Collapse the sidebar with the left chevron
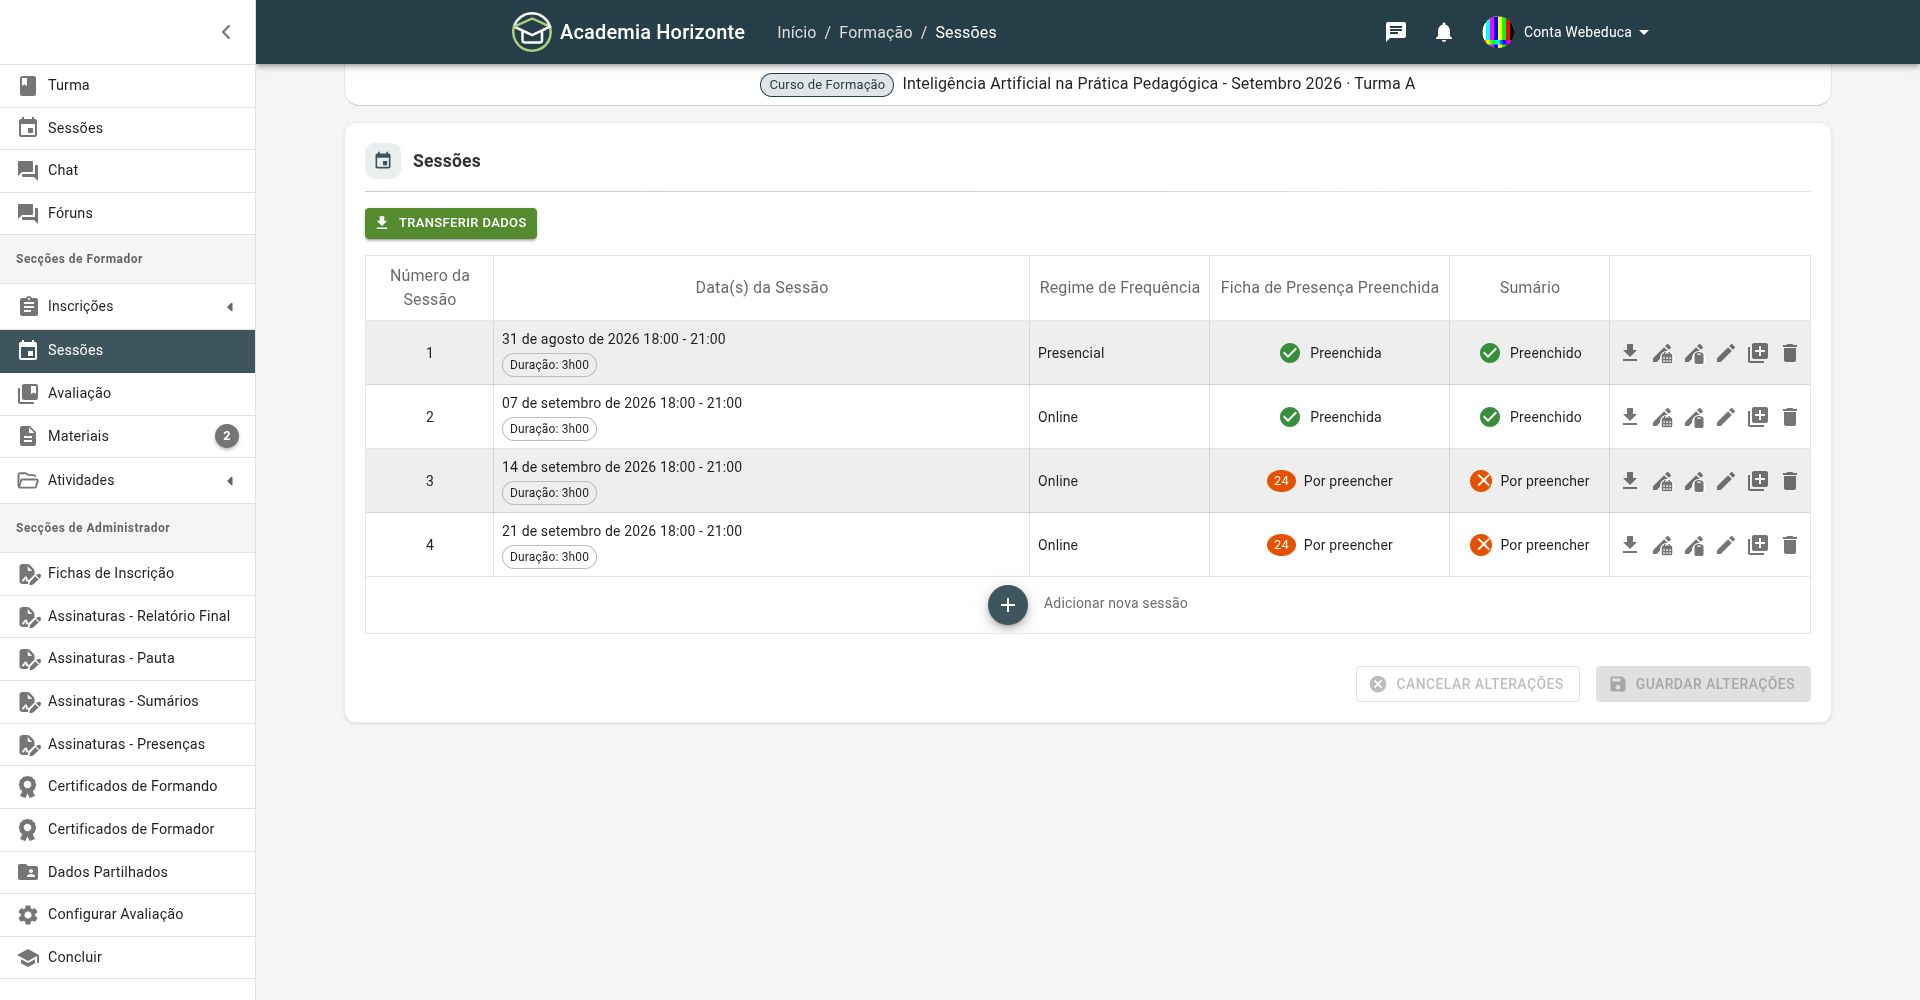The width and height of the screenshot is (1920, 1000). pos(226,32)
